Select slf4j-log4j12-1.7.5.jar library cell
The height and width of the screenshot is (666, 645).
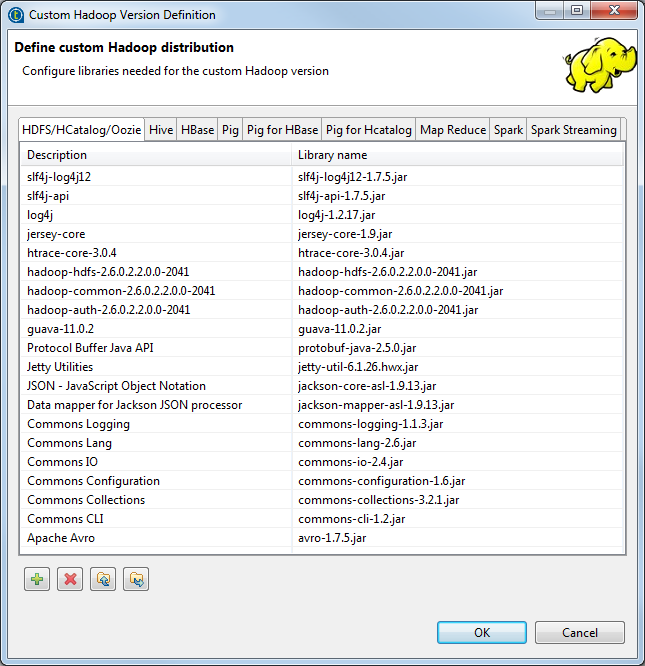[352, 177]
